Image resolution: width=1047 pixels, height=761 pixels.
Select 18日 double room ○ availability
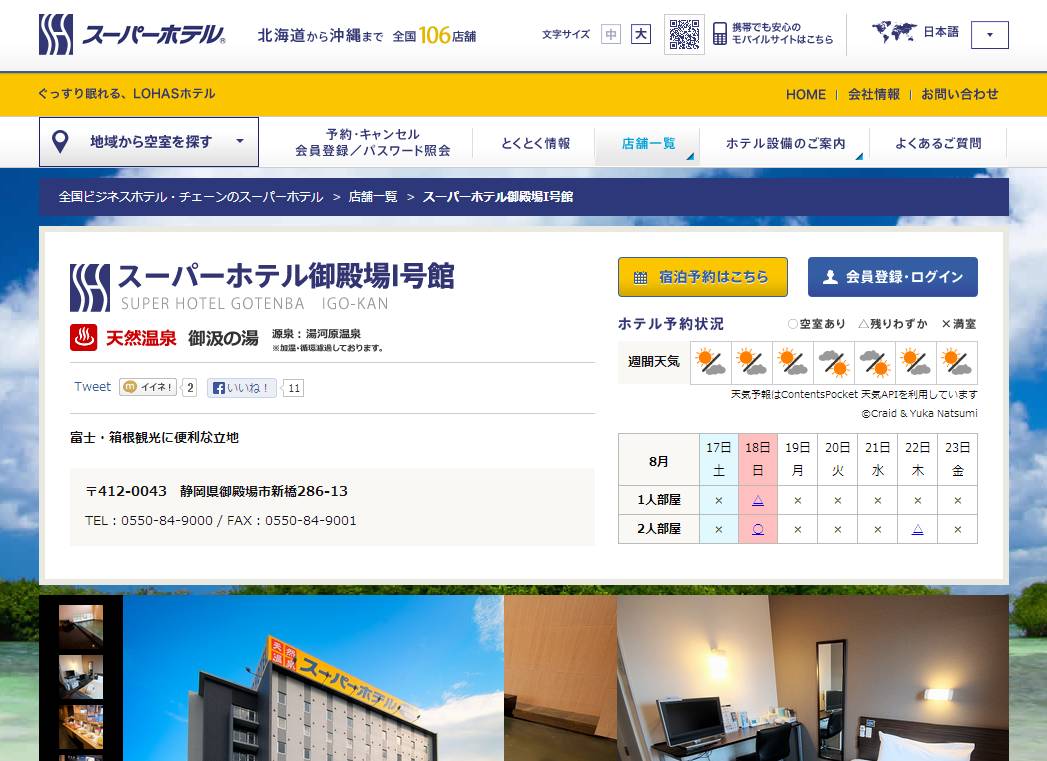pos(758,529)
